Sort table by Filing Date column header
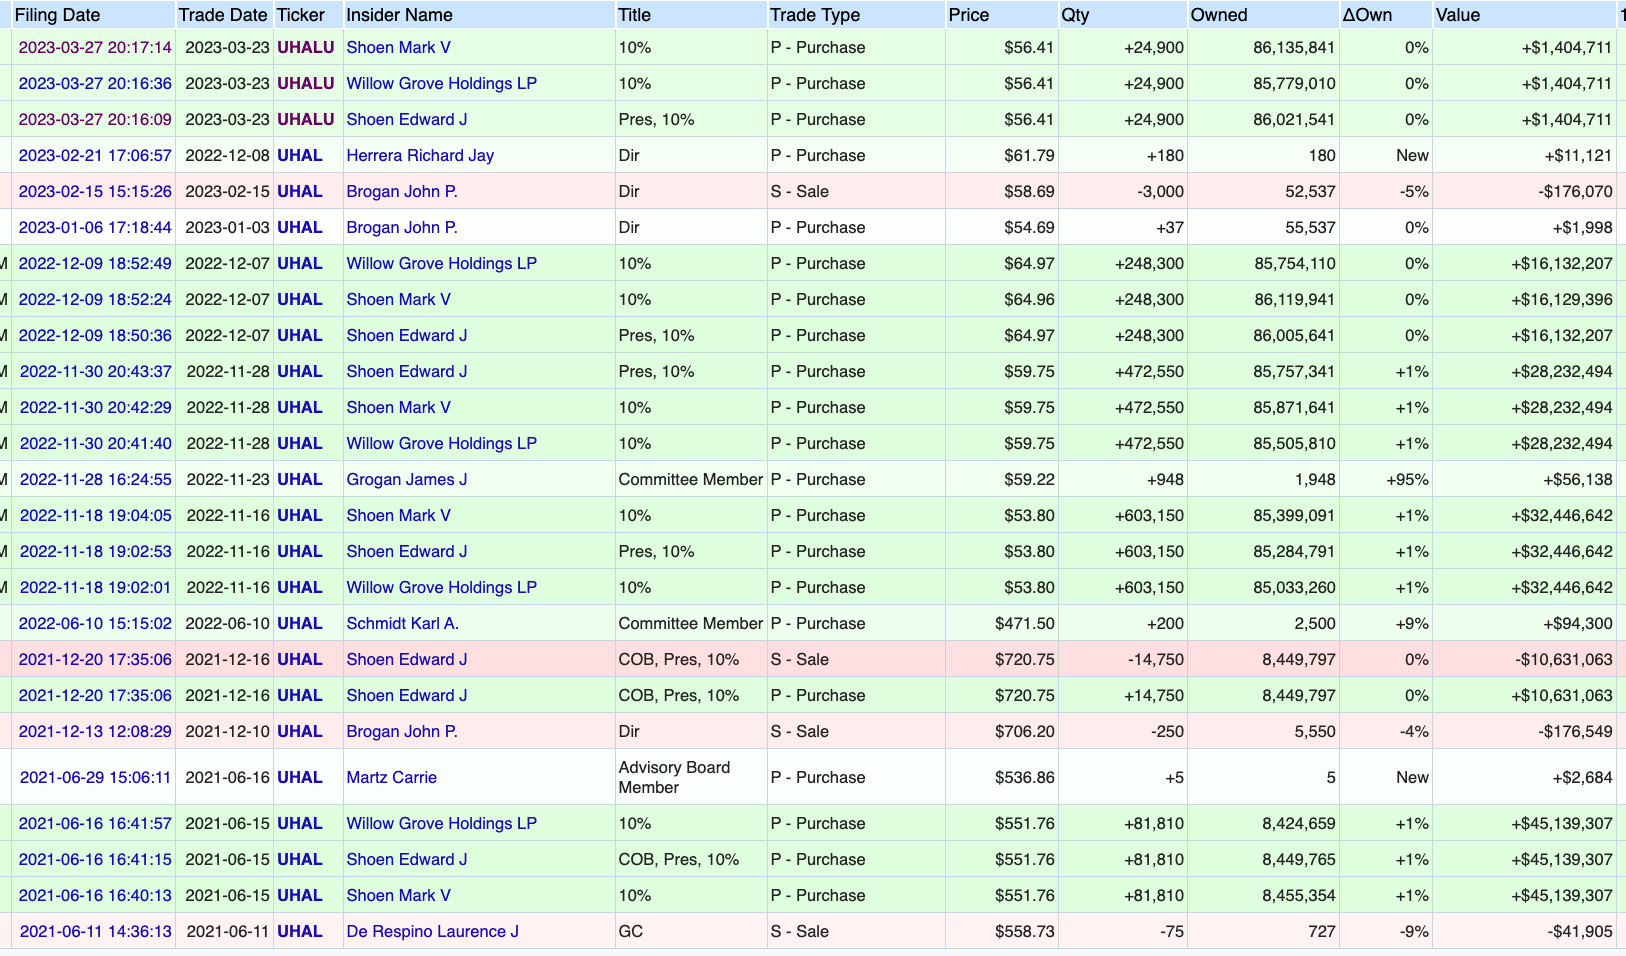Viewport: 1626px width, 956px height. coord(57,15)
